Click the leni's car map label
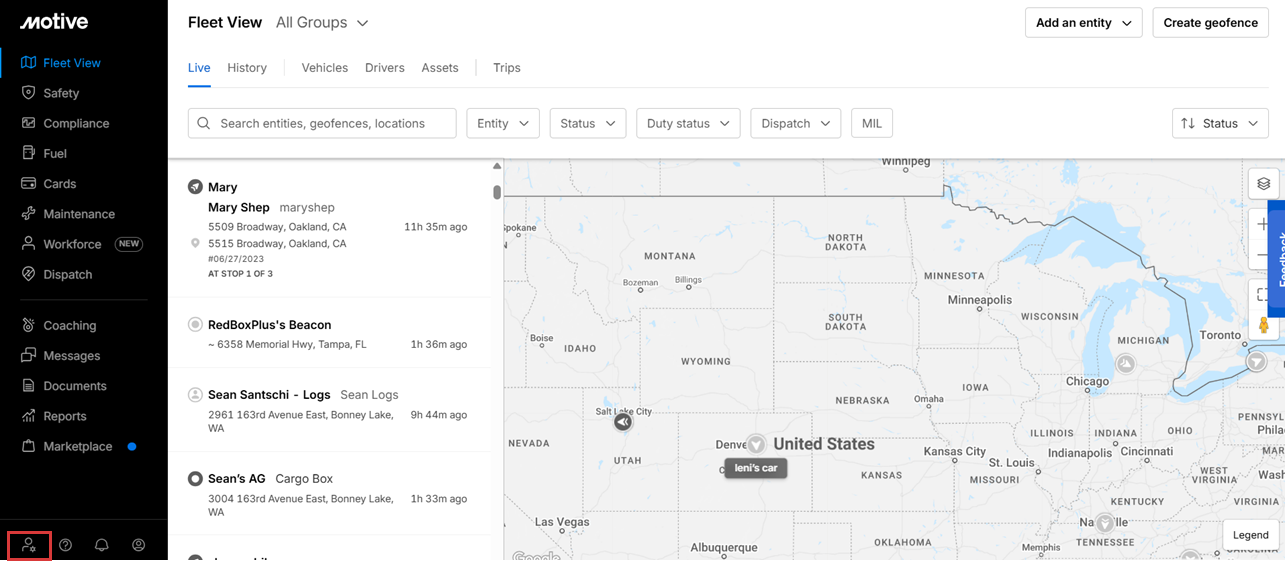The width and height of the screenshot is (1285, 561). 756,467
